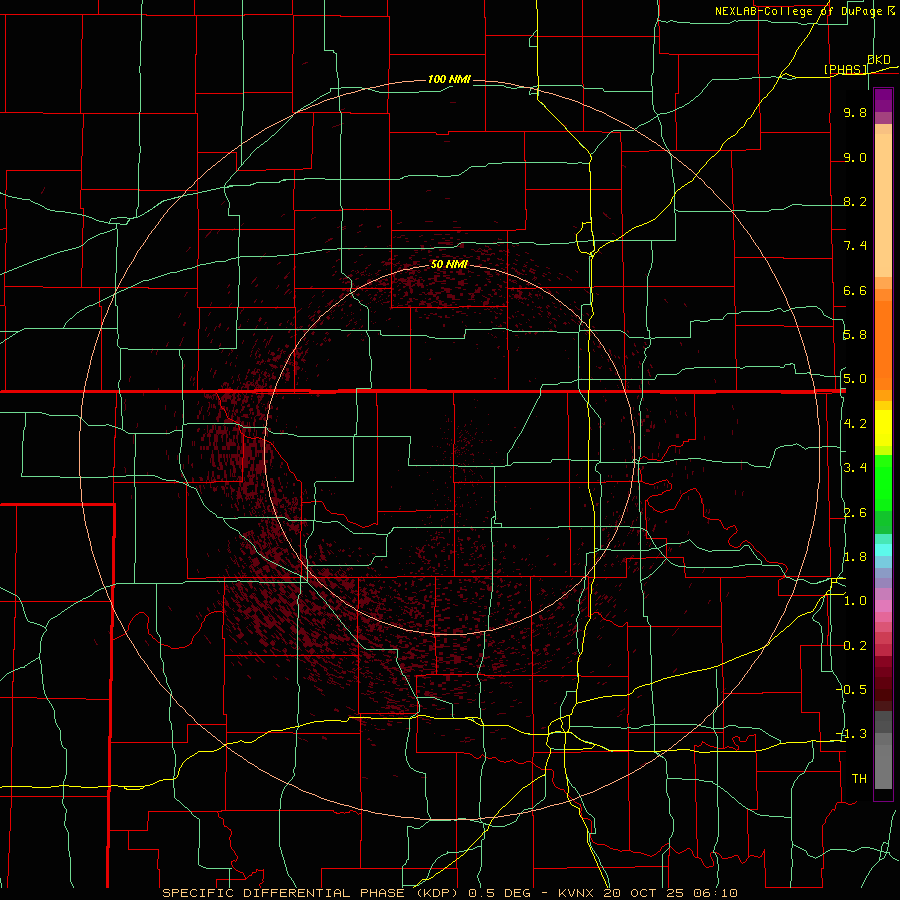The height and width of the screenshot is (900, 900).
Task: Click the "[PHAS]" label above the color scale
Action: (845, 69)
